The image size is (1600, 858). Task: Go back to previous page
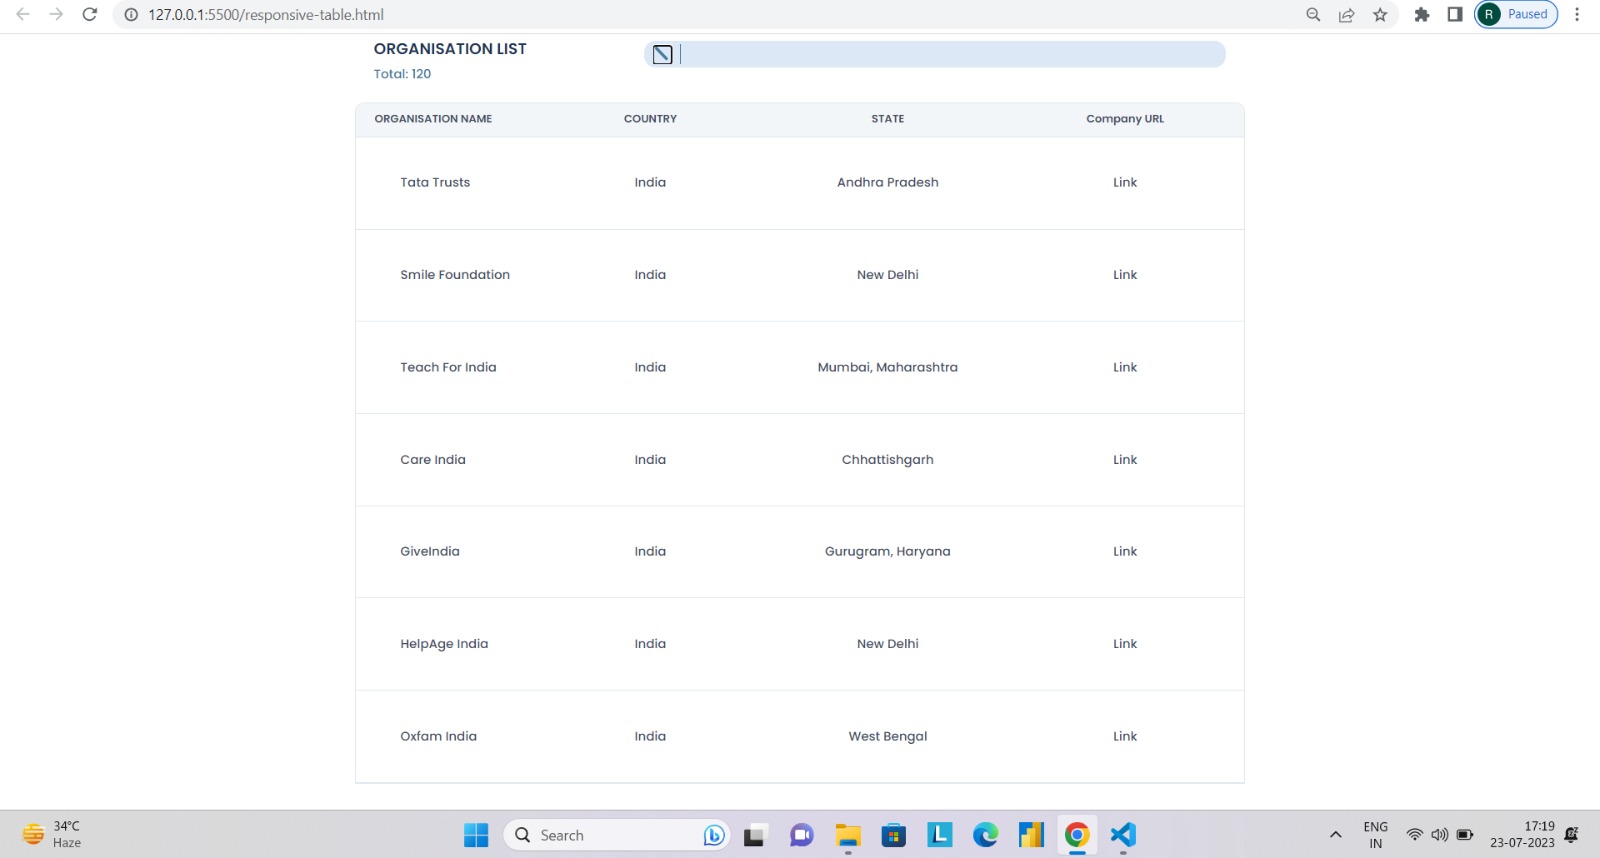coord(22,14)
